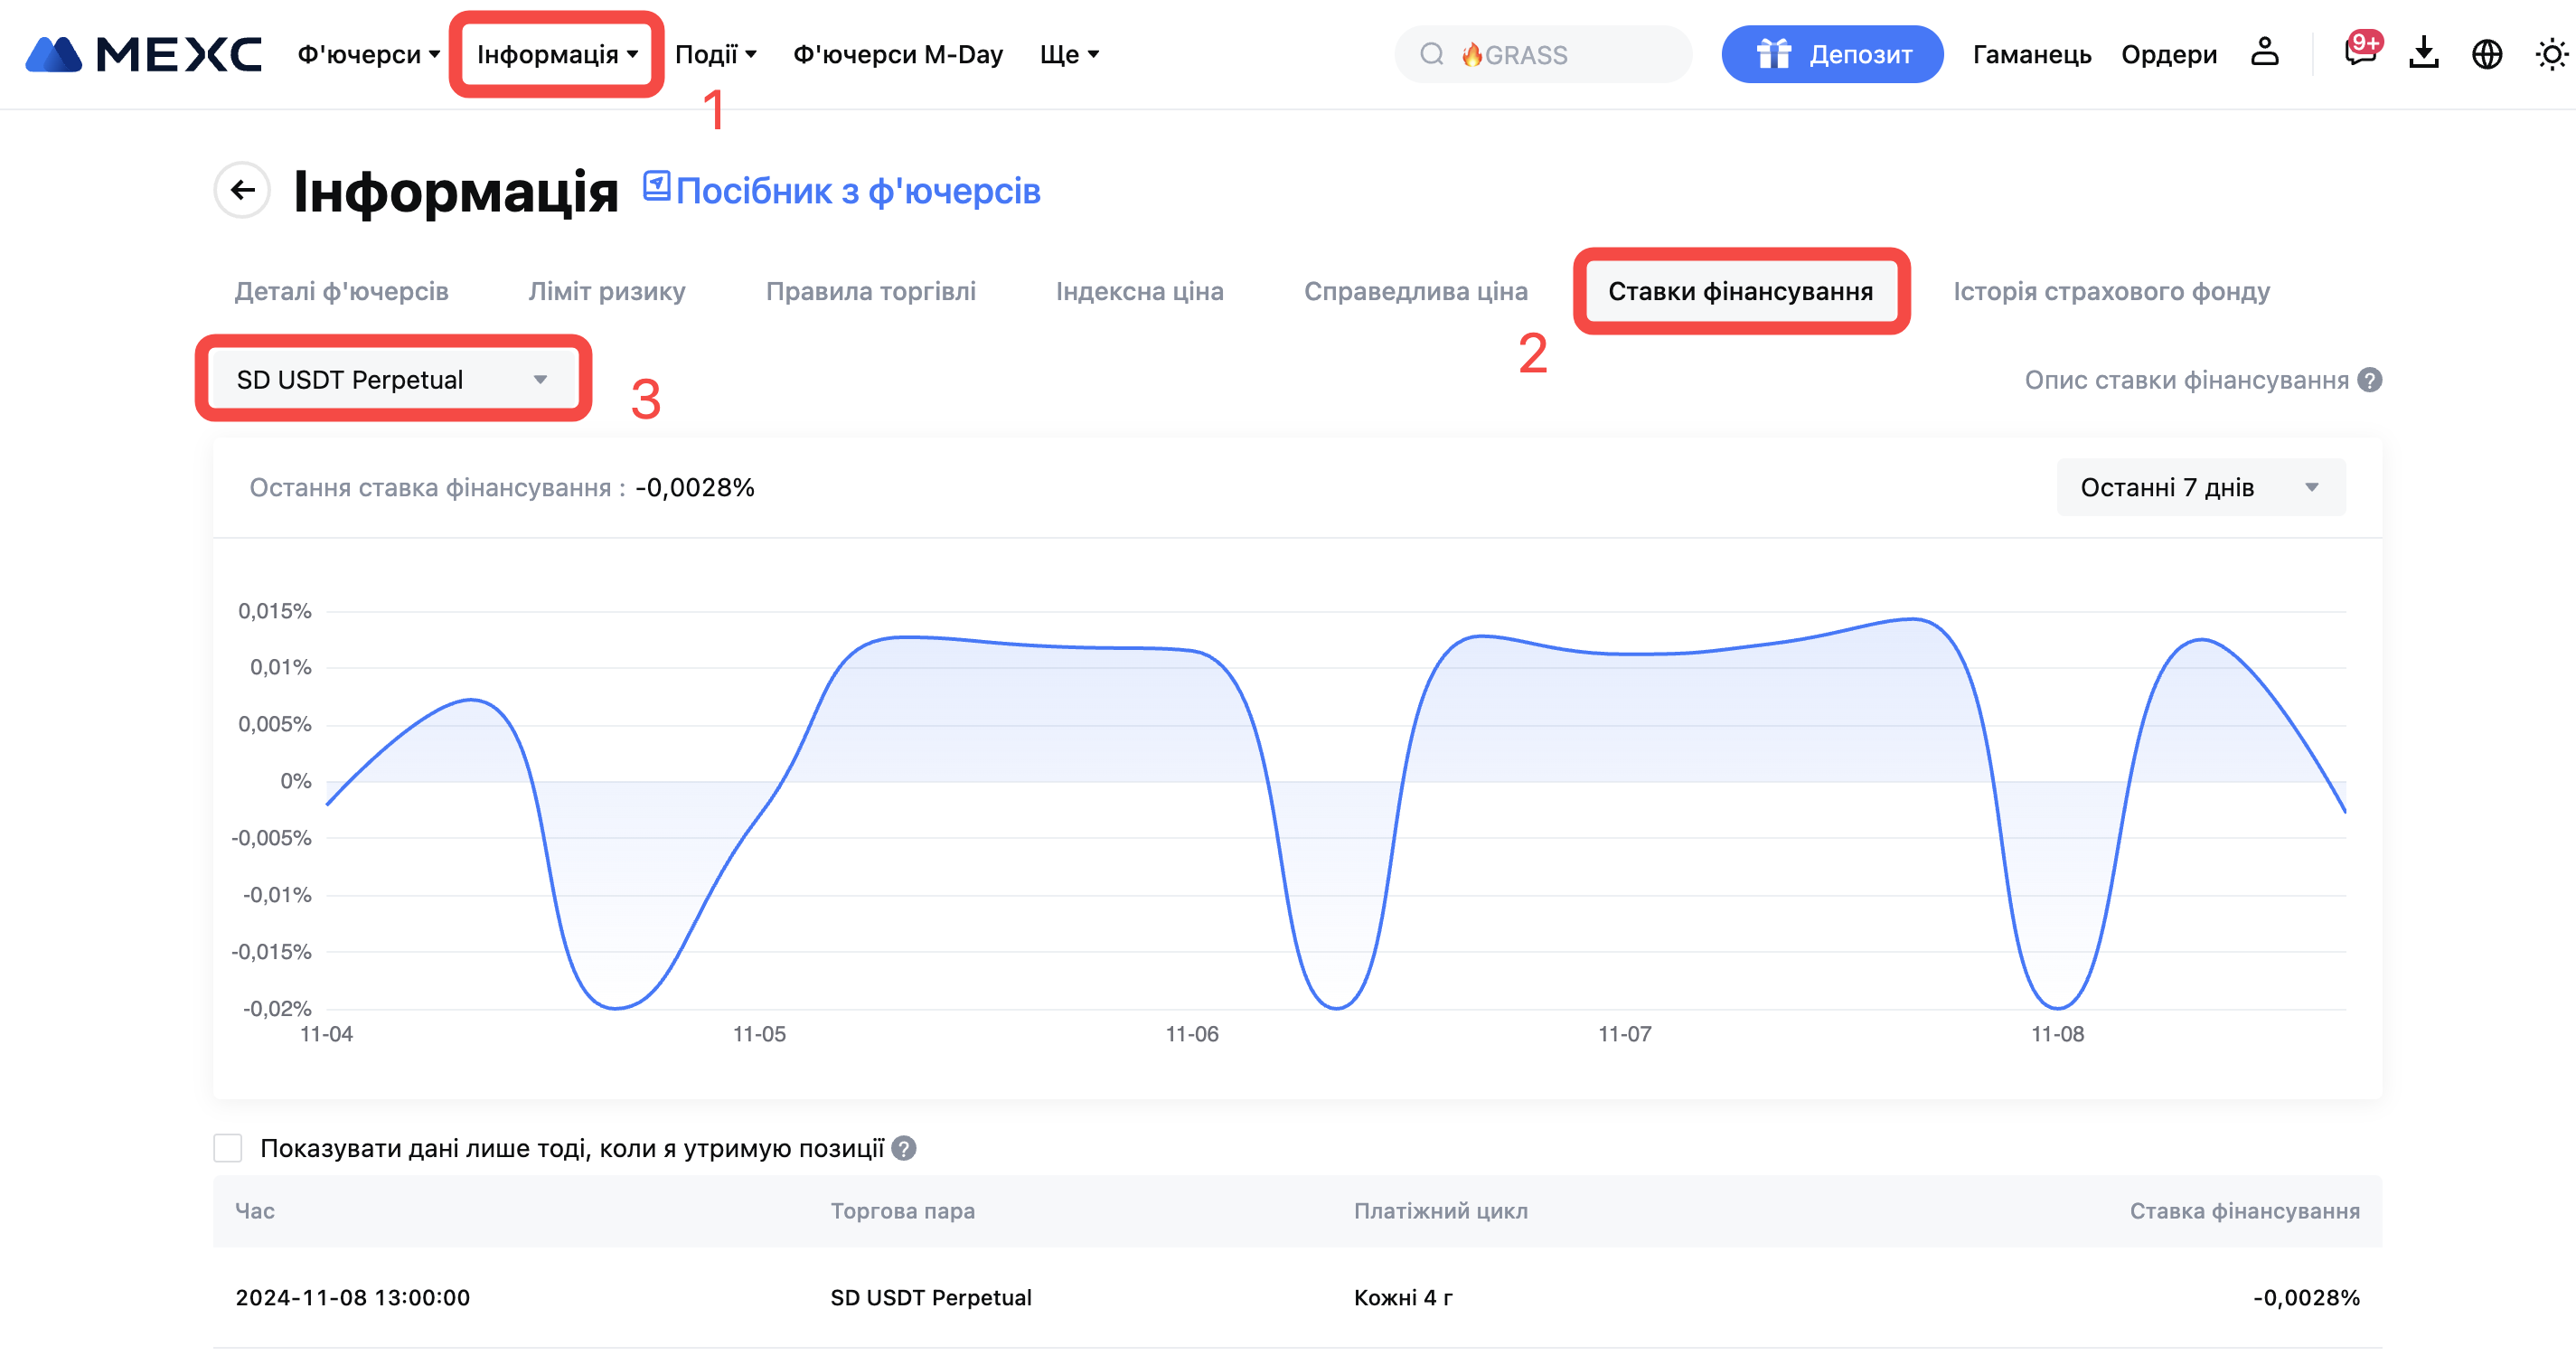Open the Посібник з ф'ючерсів link

(x=856, y=191)
